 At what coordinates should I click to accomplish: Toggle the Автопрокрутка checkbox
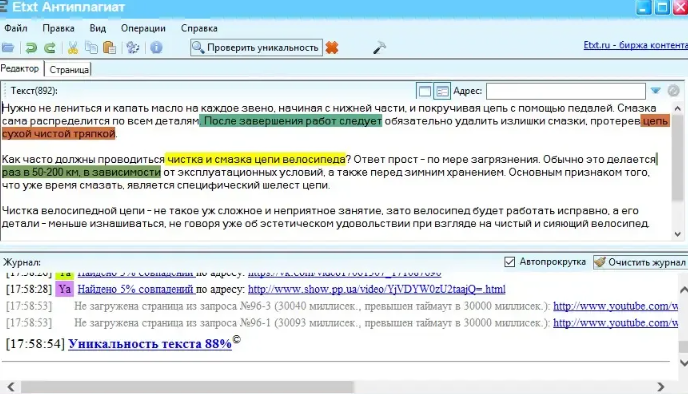509,262
